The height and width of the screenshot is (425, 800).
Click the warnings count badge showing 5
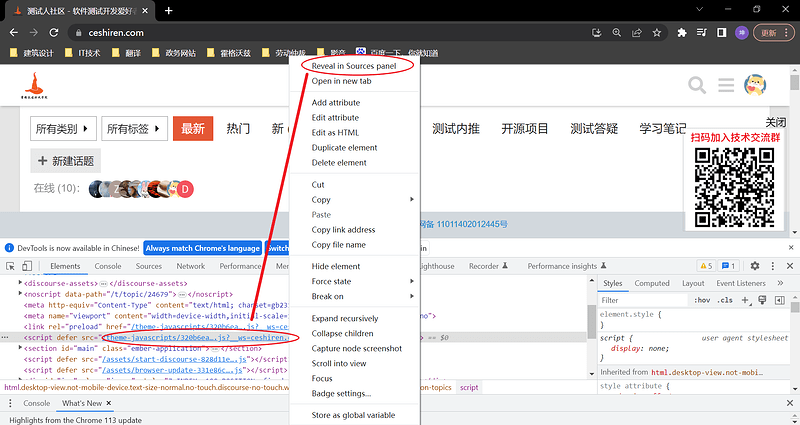[x=706, y=266]
